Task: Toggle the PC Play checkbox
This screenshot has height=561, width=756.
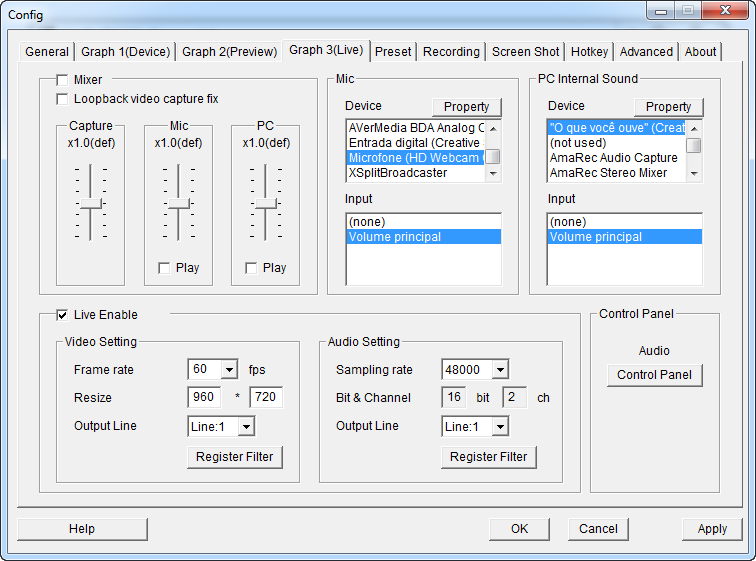Action: pyautogui.click(x=251, y=268)
